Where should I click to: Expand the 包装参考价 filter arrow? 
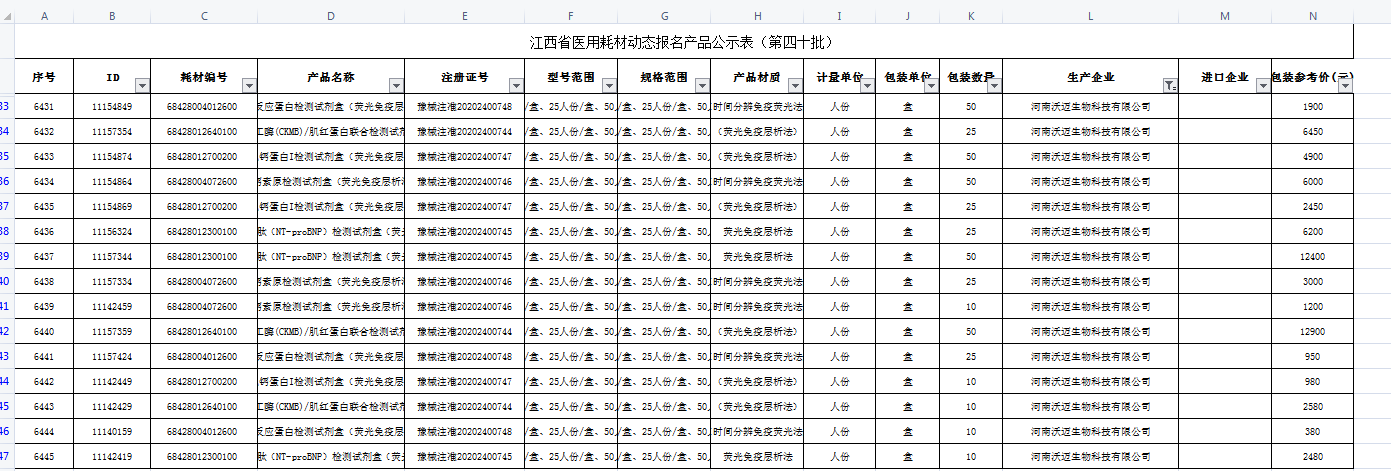[x=1344, y=86]
